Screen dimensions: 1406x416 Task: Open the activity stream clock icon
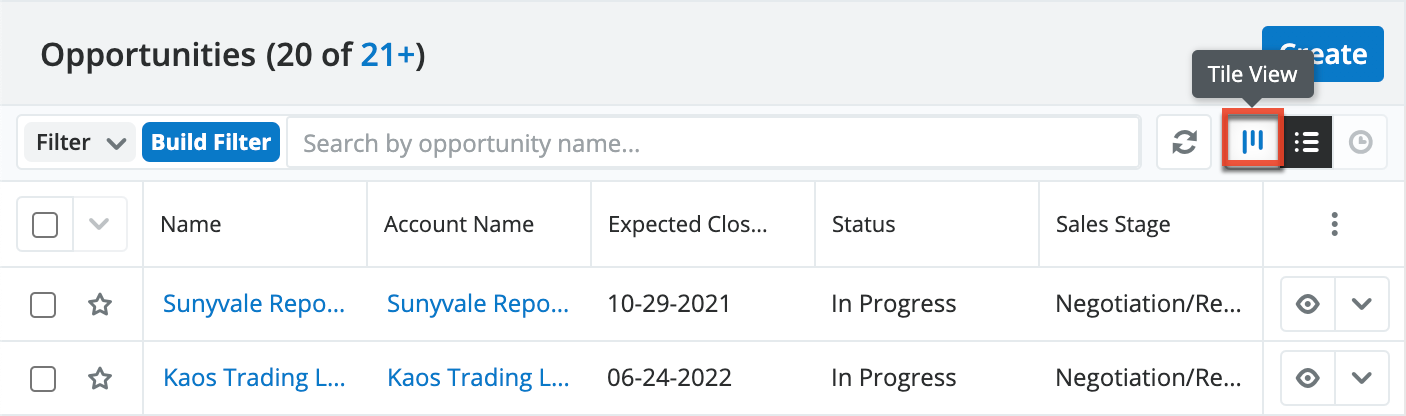click(1360, 143)
